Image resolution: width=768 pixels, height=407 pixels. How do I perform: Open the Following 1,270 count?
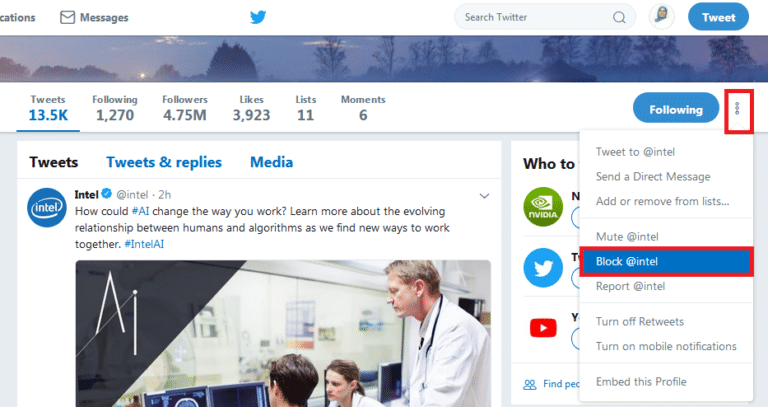(115, 108)
